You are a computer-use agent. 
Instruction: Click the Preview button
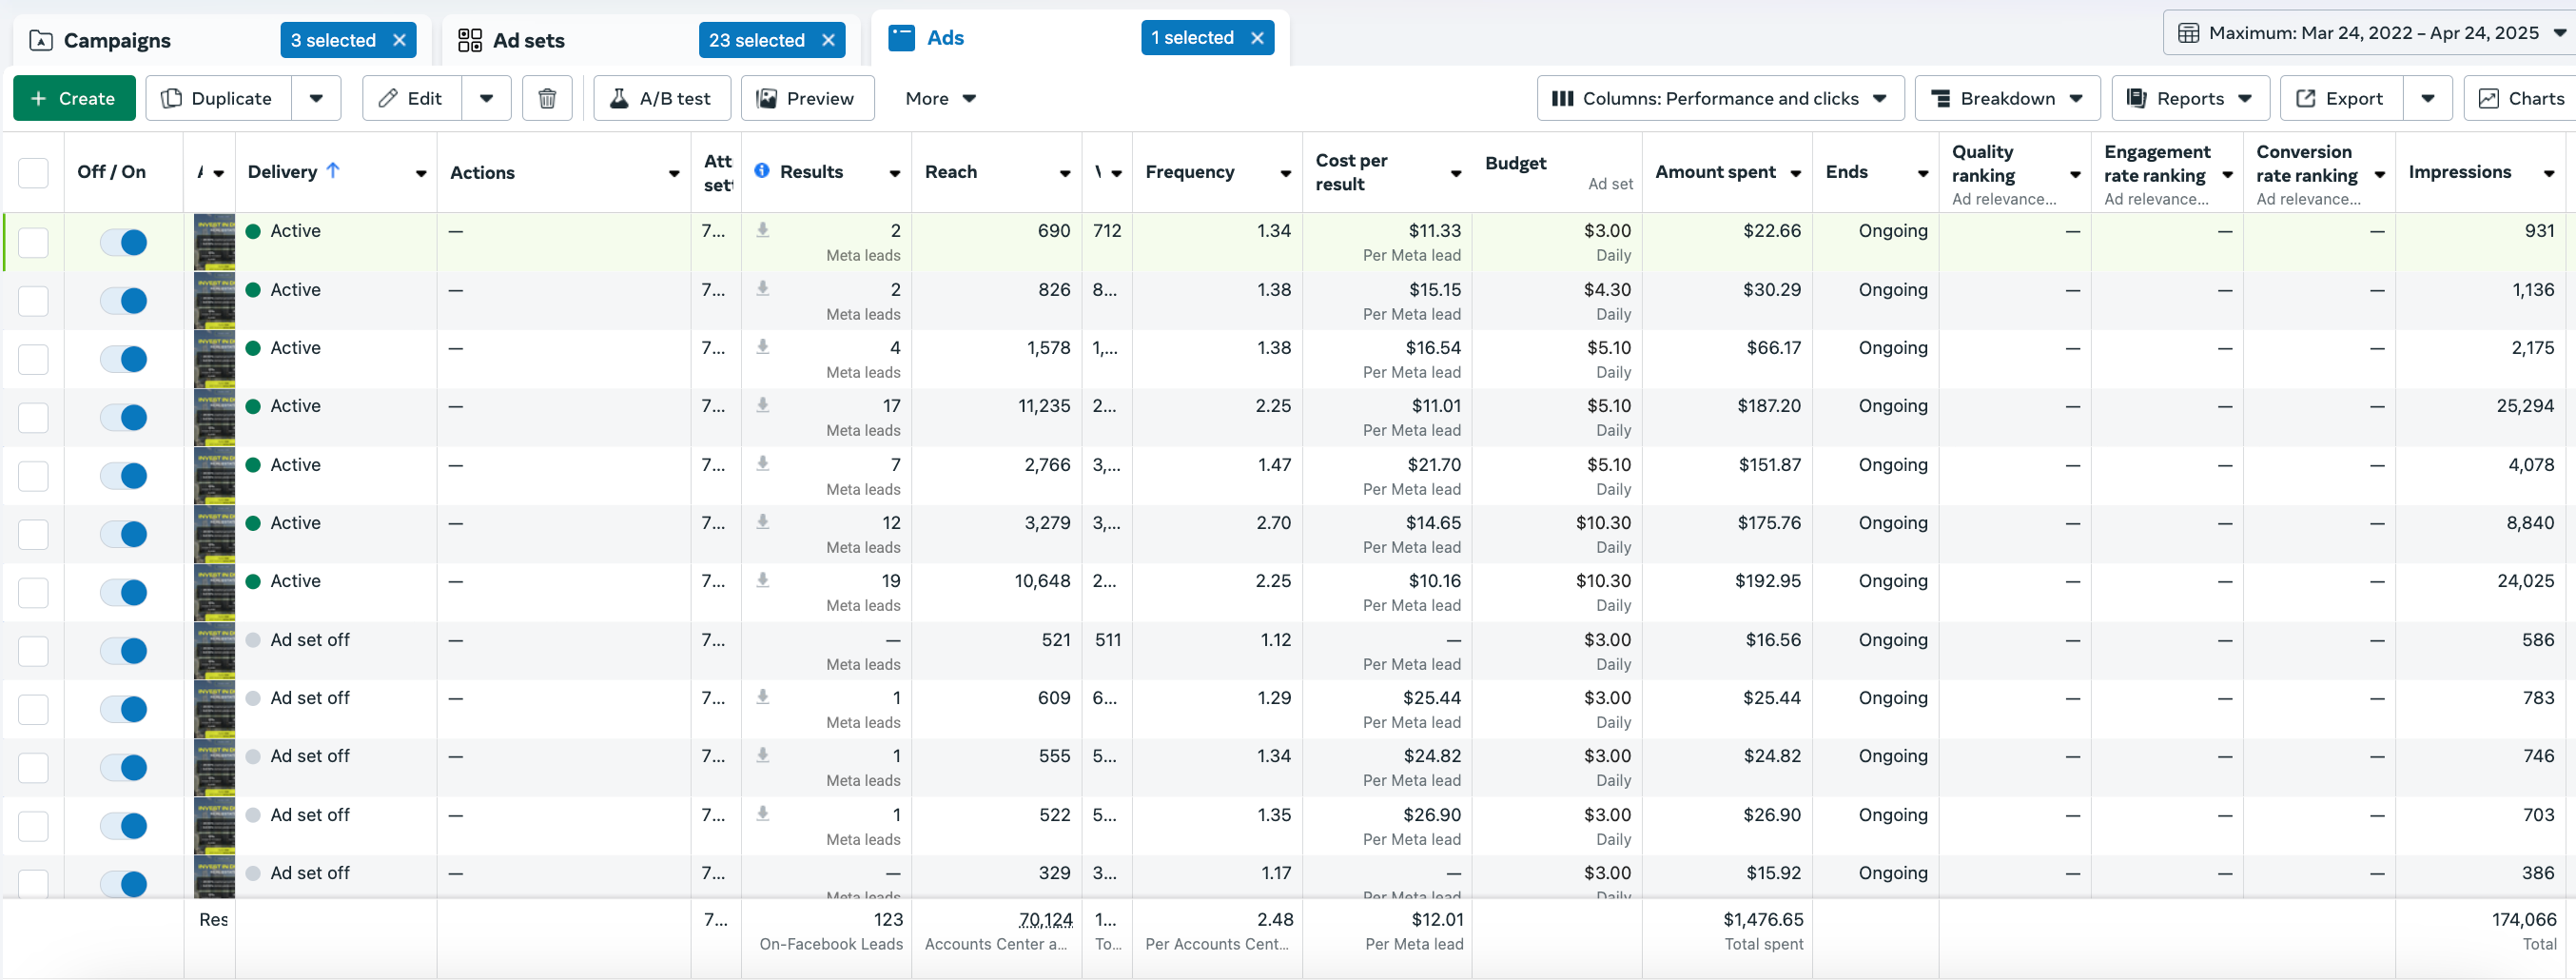tap(806, 98)
